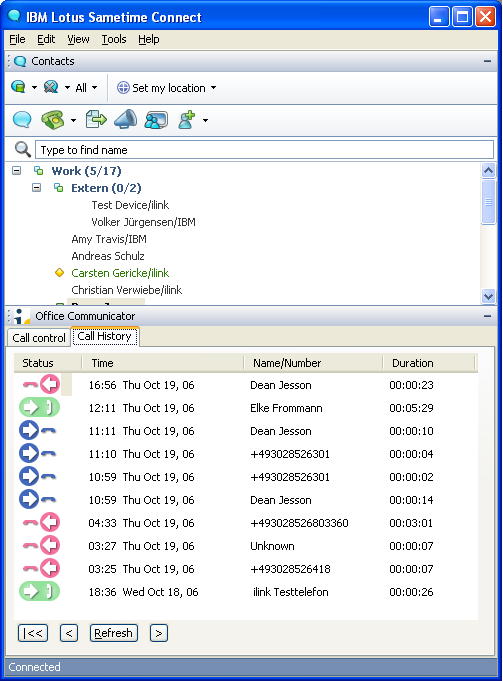This screenshot has height=681, width=503.
Task: Click the Connected status bar text
Action: coord(34,667)
